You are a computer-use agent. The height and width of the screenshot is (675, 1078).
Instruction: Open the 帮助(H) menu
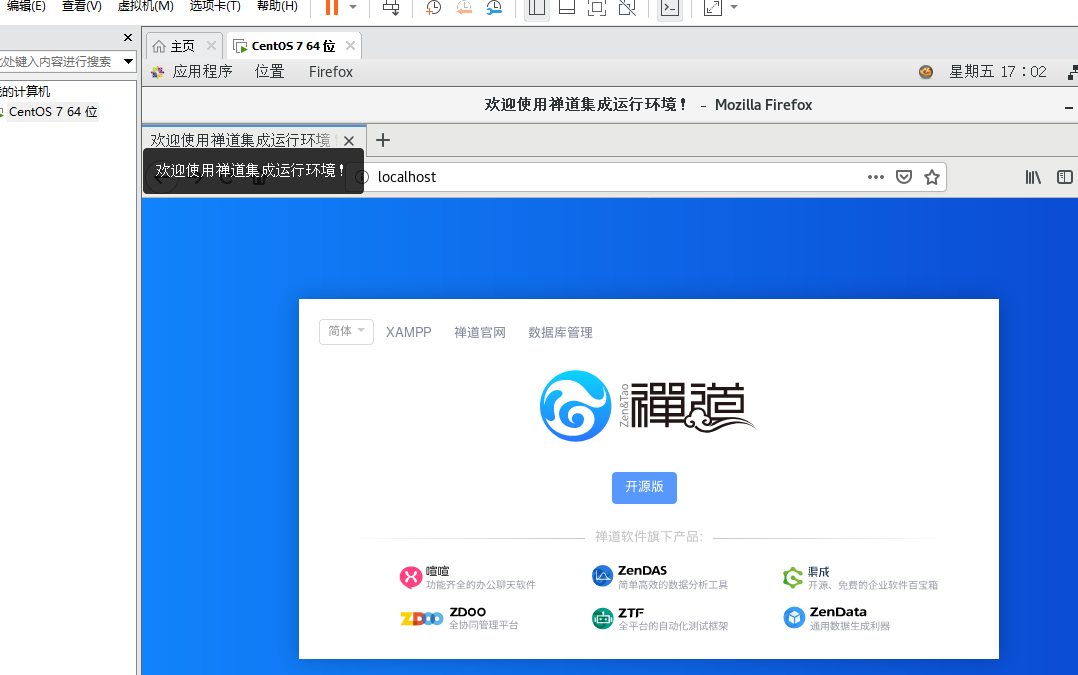tap(277, 6)
